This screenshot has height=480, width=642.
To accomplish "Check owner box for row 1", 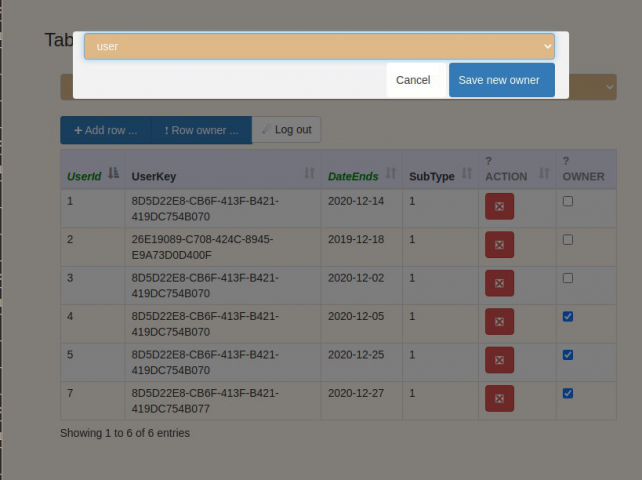I will click(x=568, y=201).
